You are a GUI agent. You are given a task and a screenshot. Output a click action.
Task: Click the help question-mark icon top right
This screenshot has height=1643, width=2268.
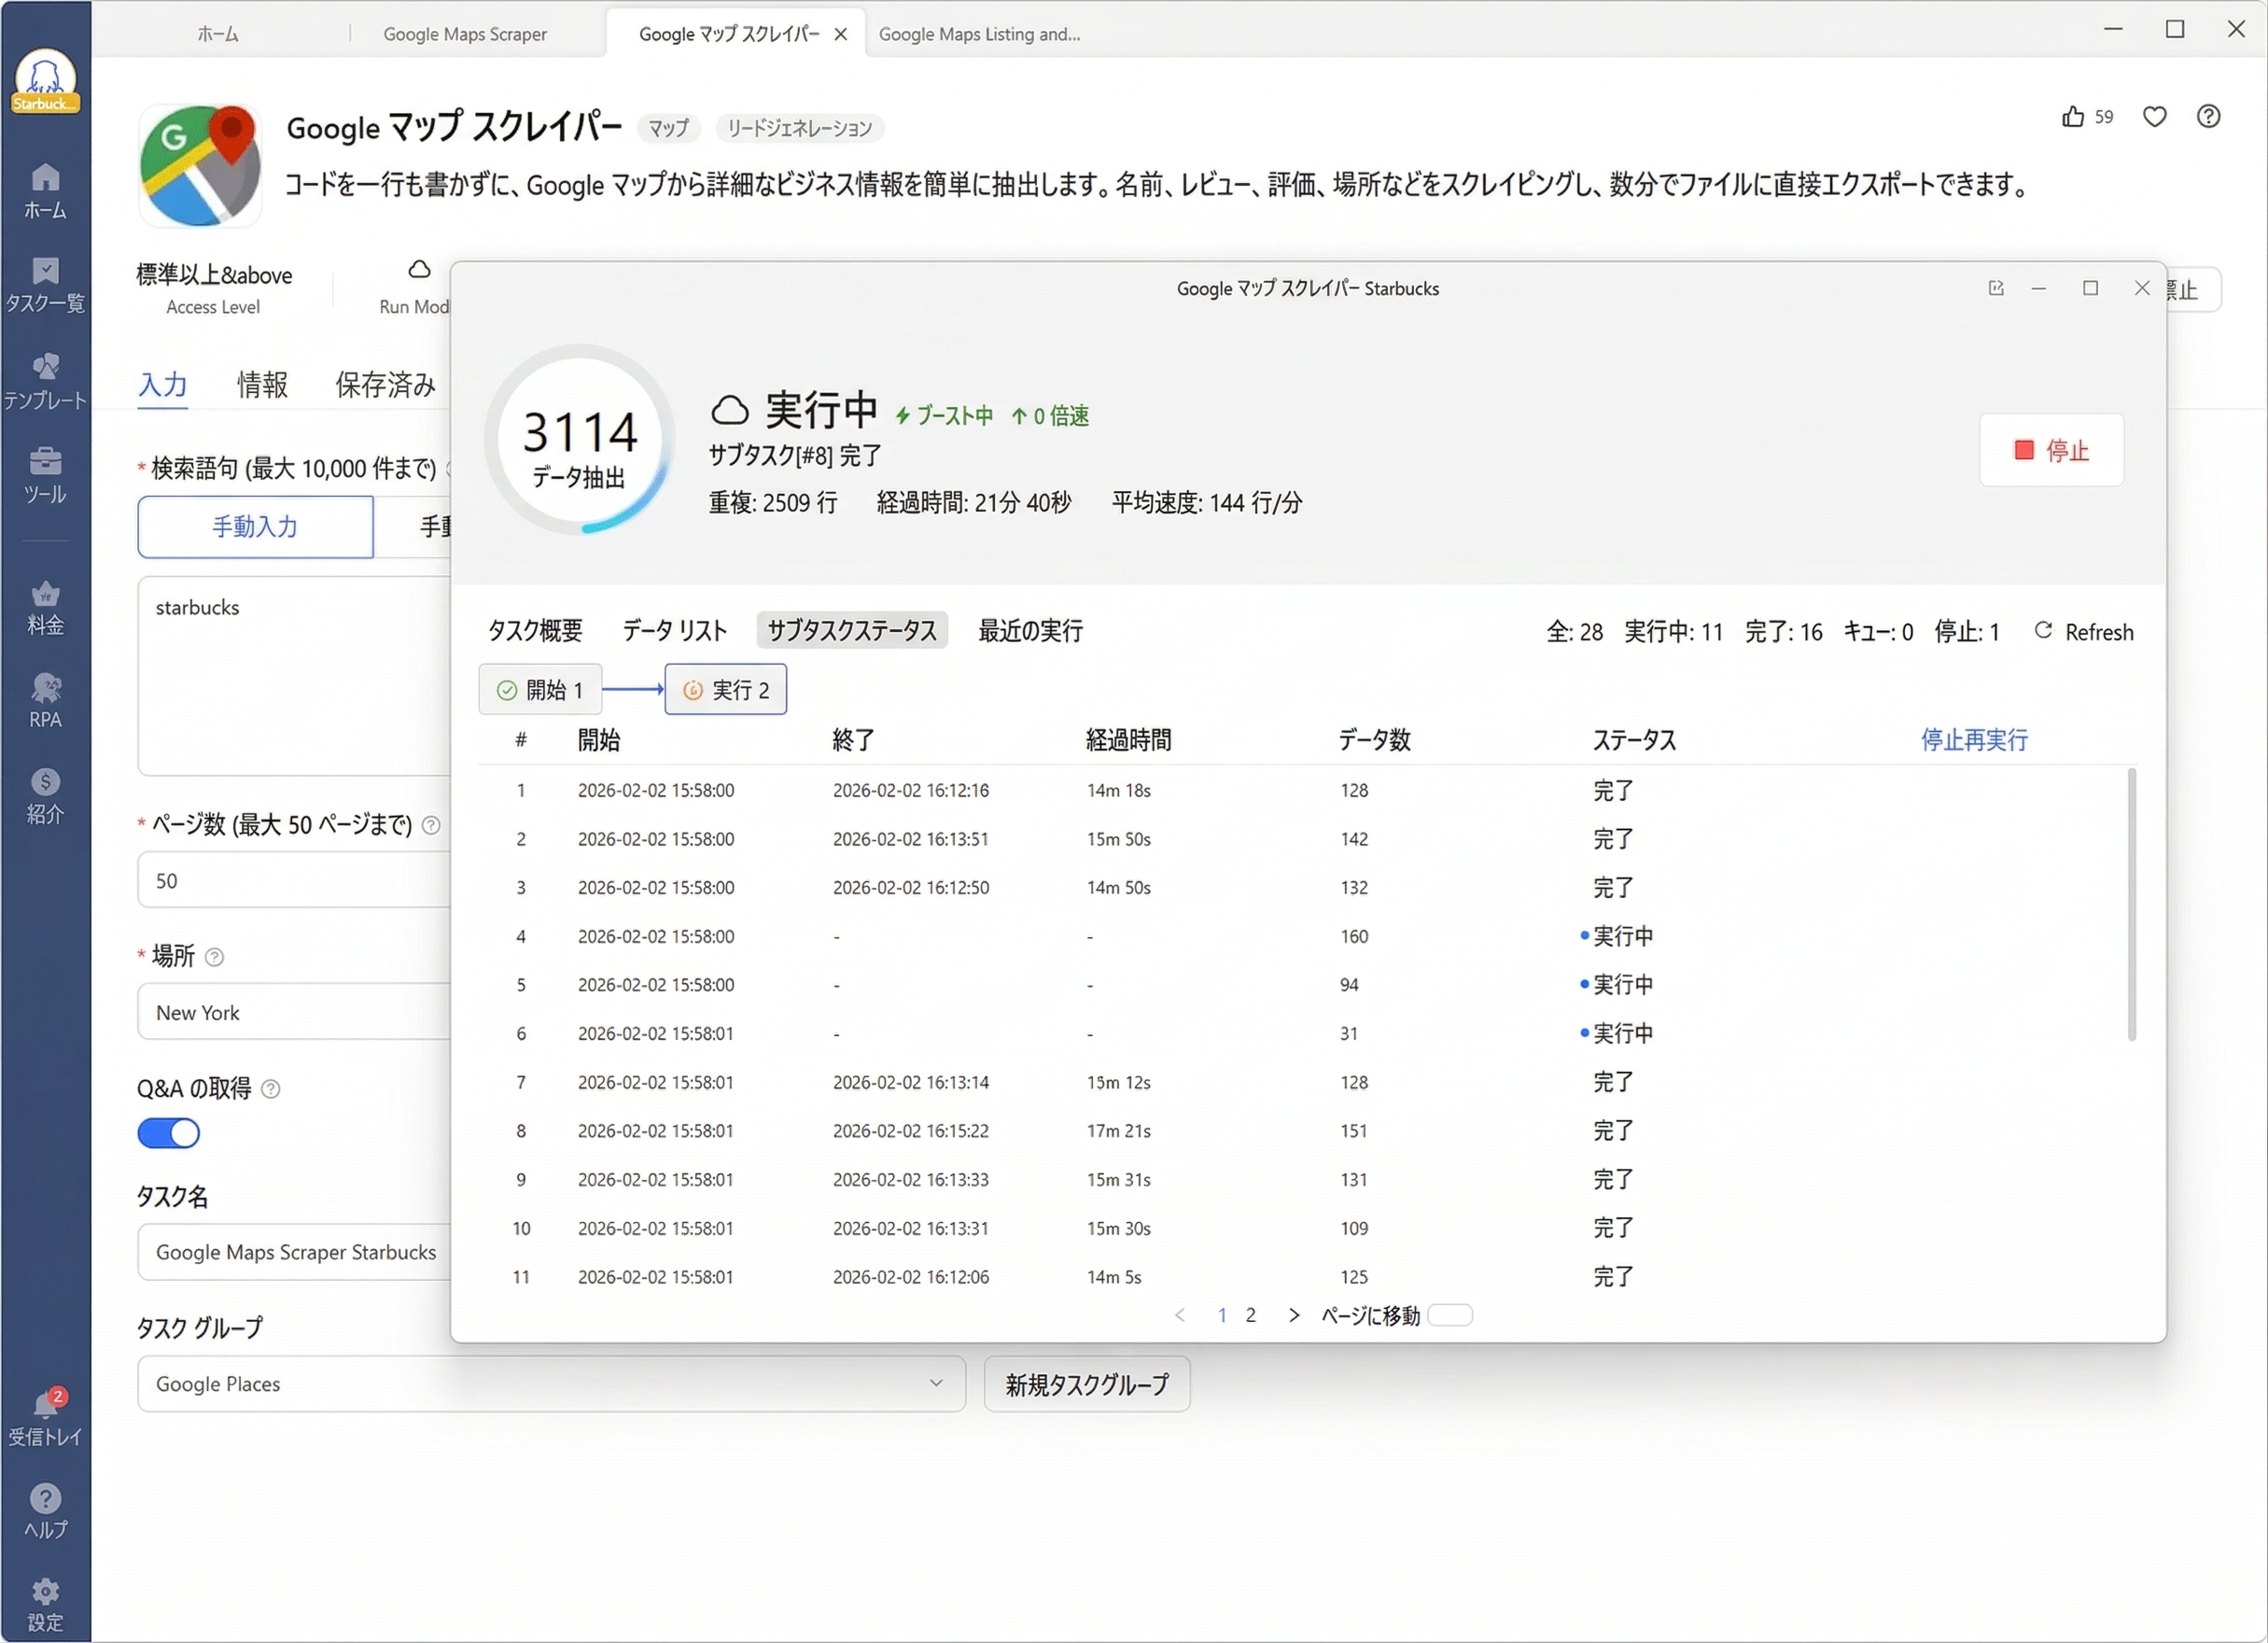click(2209, 117)
